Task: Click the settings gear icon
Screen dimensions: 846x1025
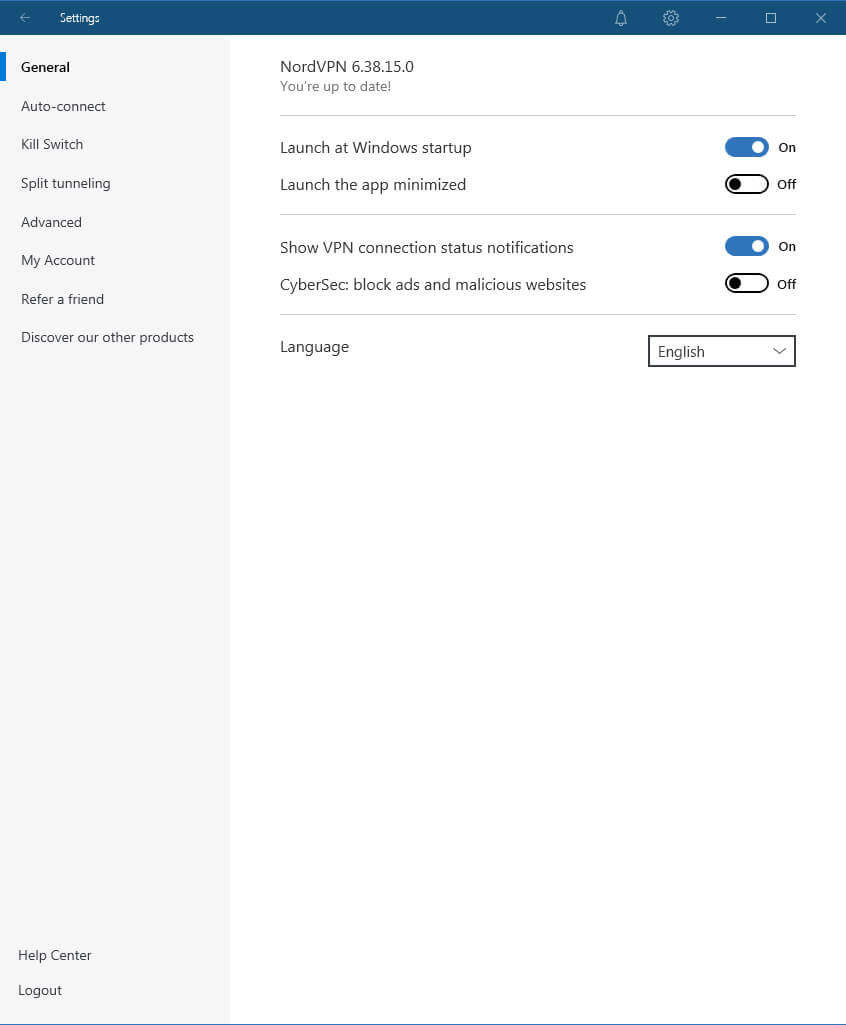Action: (x=671, y=18)
